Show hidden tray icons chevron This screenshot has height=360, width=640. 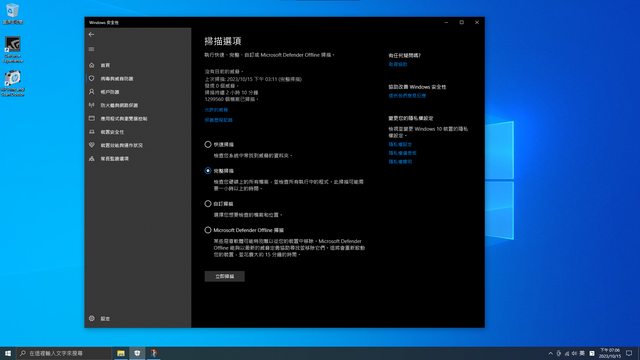pos(550,353)
